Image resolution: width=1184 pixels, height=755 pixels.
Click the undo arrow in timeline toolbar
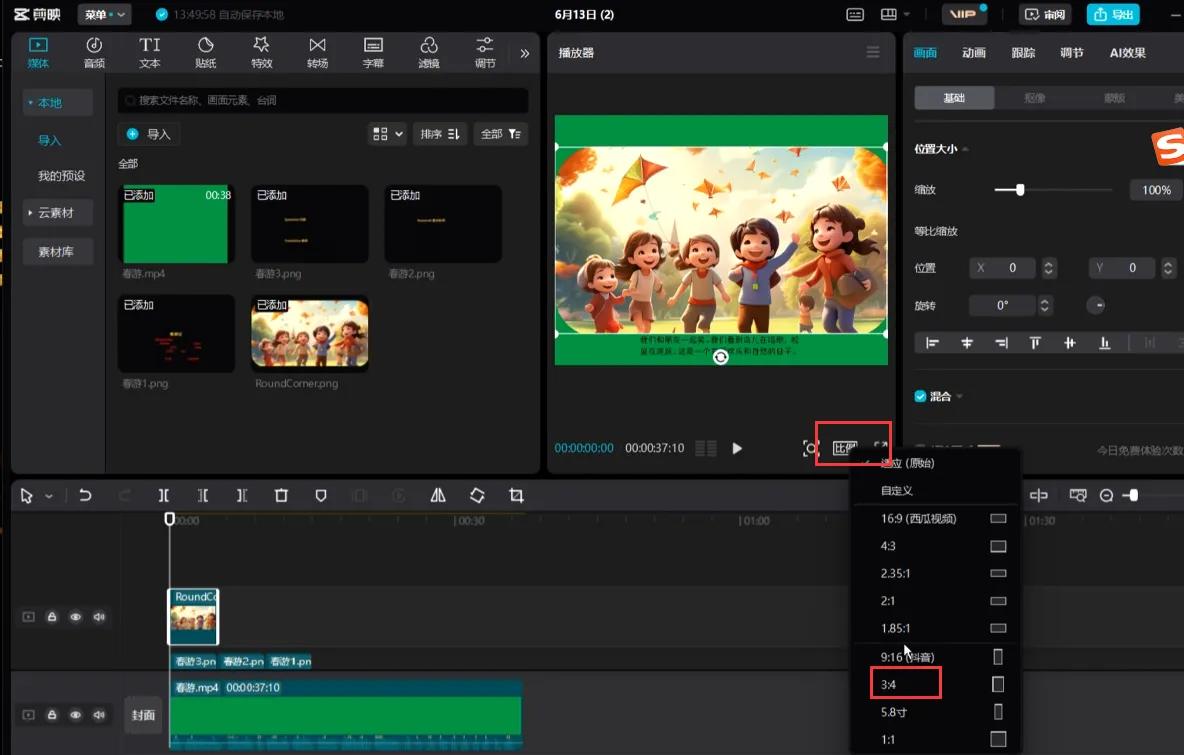click(86, 495)
